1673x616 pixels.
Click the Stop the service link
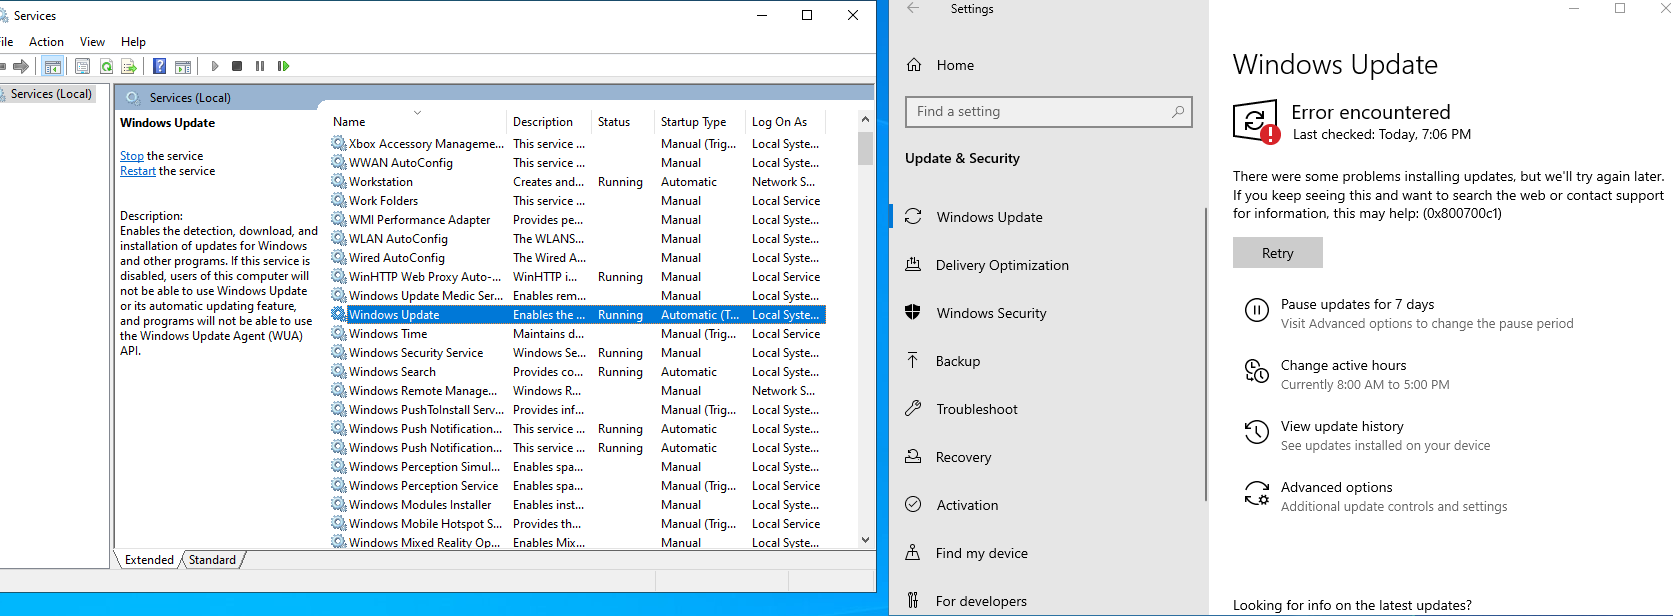pos(131,156)
